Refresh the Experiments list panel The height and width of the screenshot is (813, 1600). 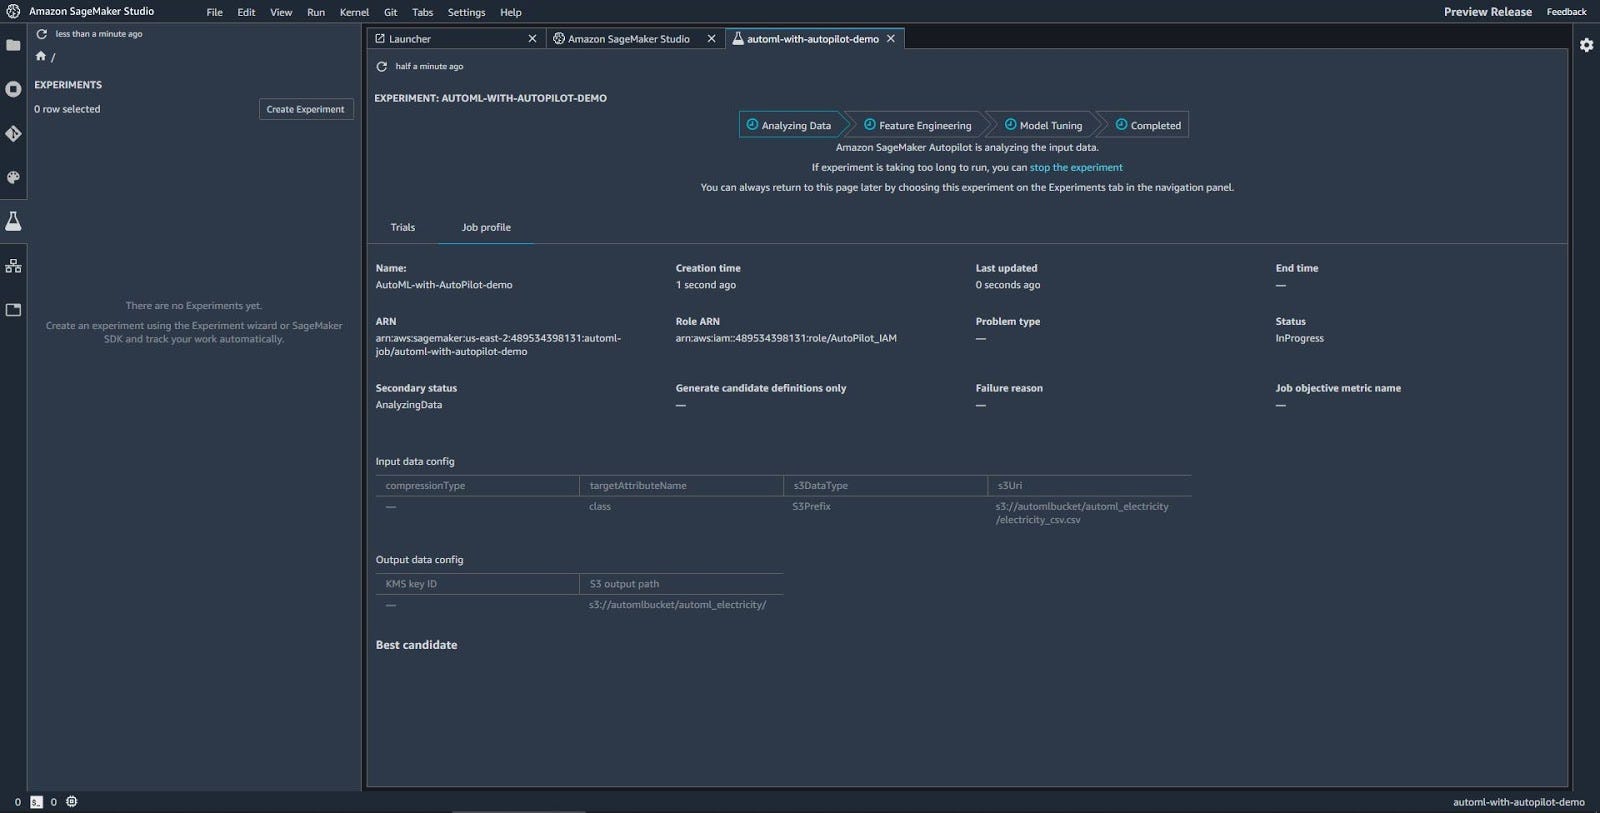click(41, 34)
